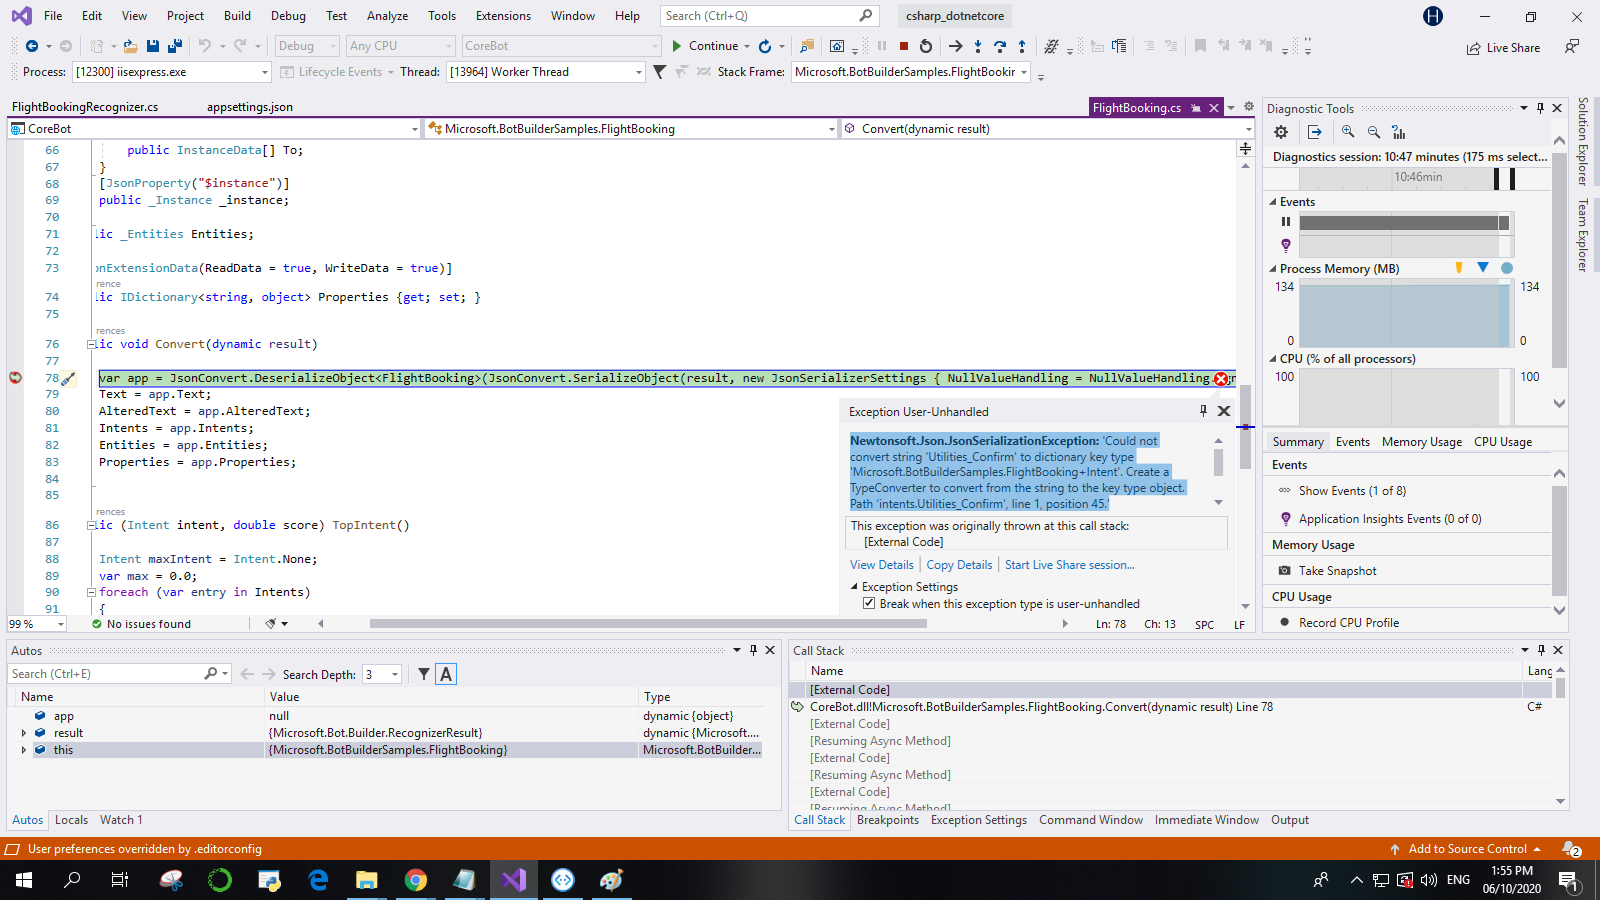Image resolution: width=1600 pixels, height=900 pixels.
Task: Switch to the appsettings.json tab
Action: 249,106
